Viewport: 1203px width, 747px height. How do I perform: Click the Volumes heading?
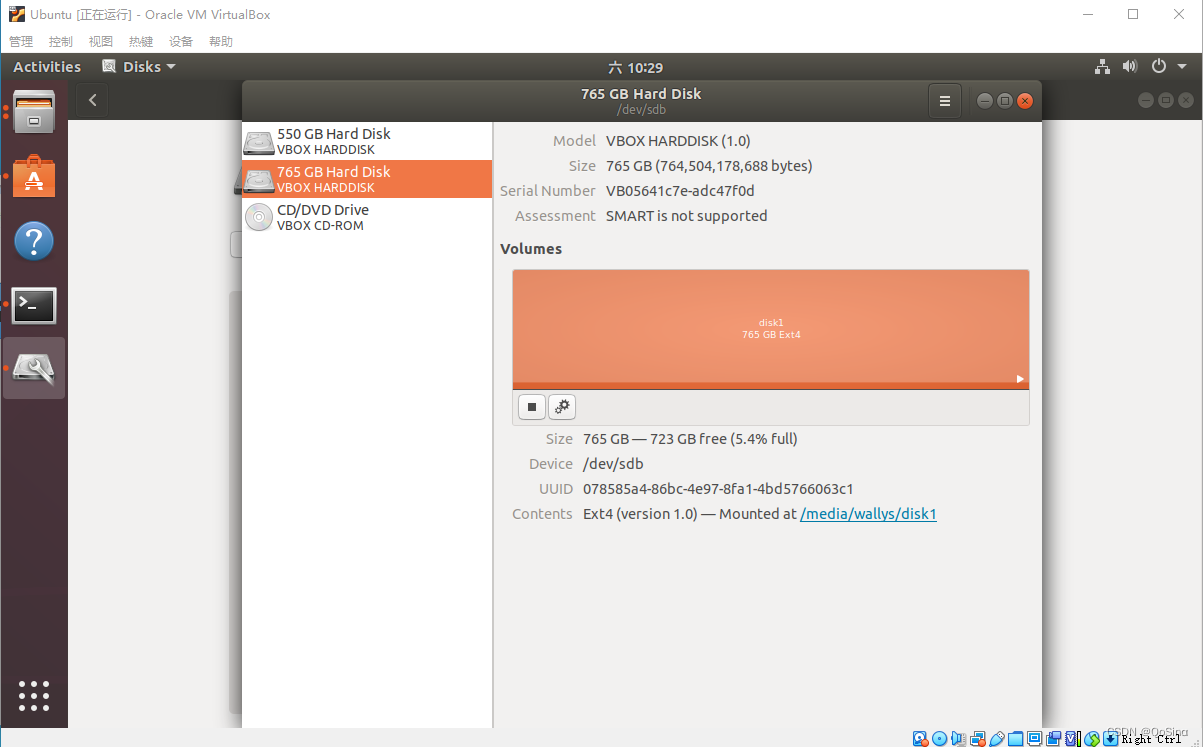(531, 249)
